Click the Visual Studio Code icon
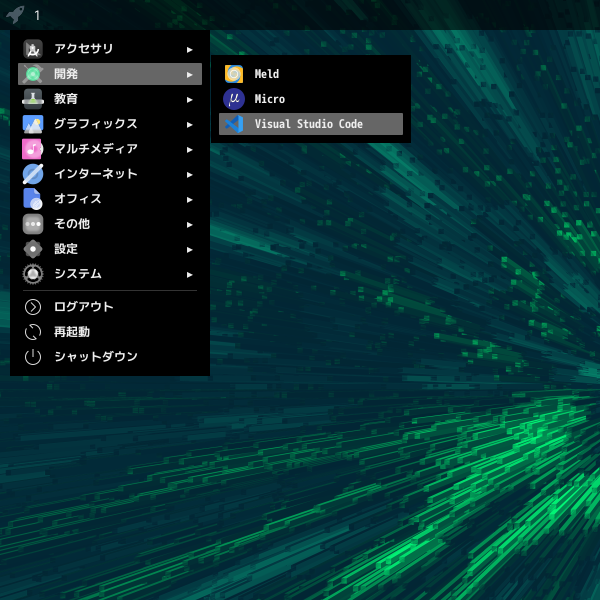 [234, 124]
